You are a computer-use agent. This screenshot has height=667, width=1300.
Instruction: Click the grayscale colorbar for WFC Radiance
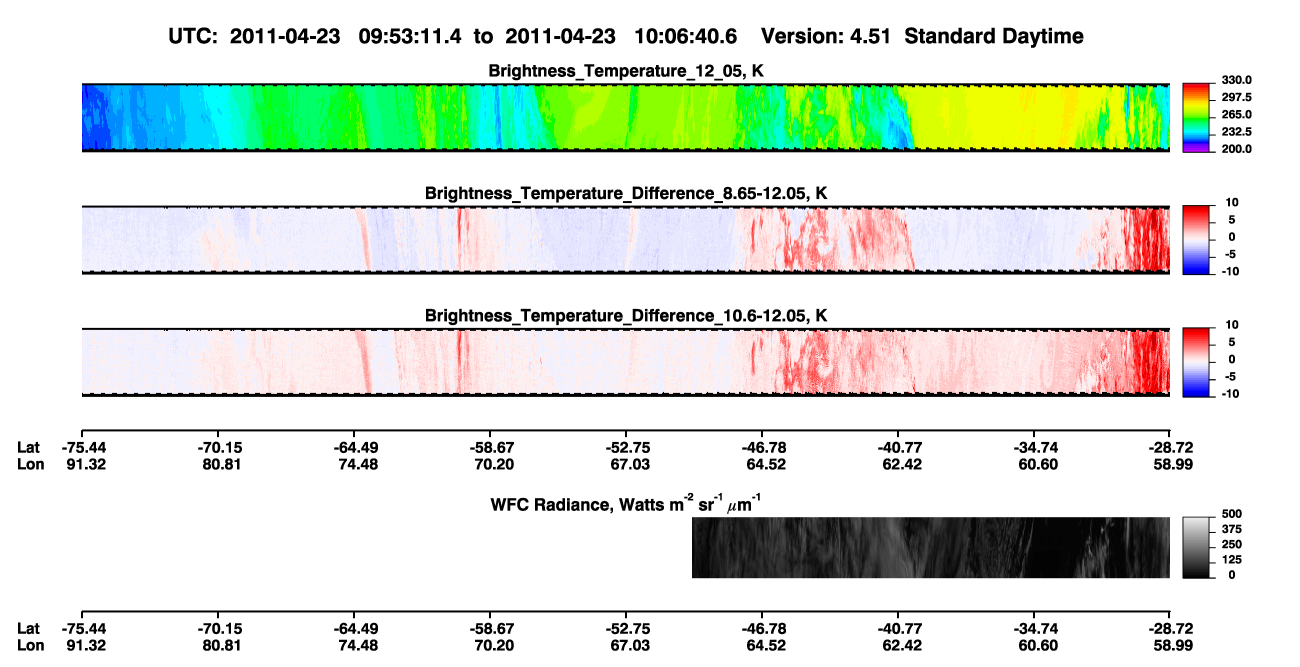point(1196,547)
